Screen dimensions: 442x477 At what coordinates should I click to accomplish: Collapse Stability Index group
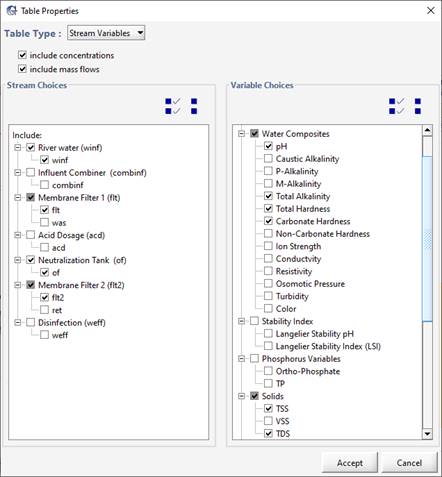pos(242,321)
